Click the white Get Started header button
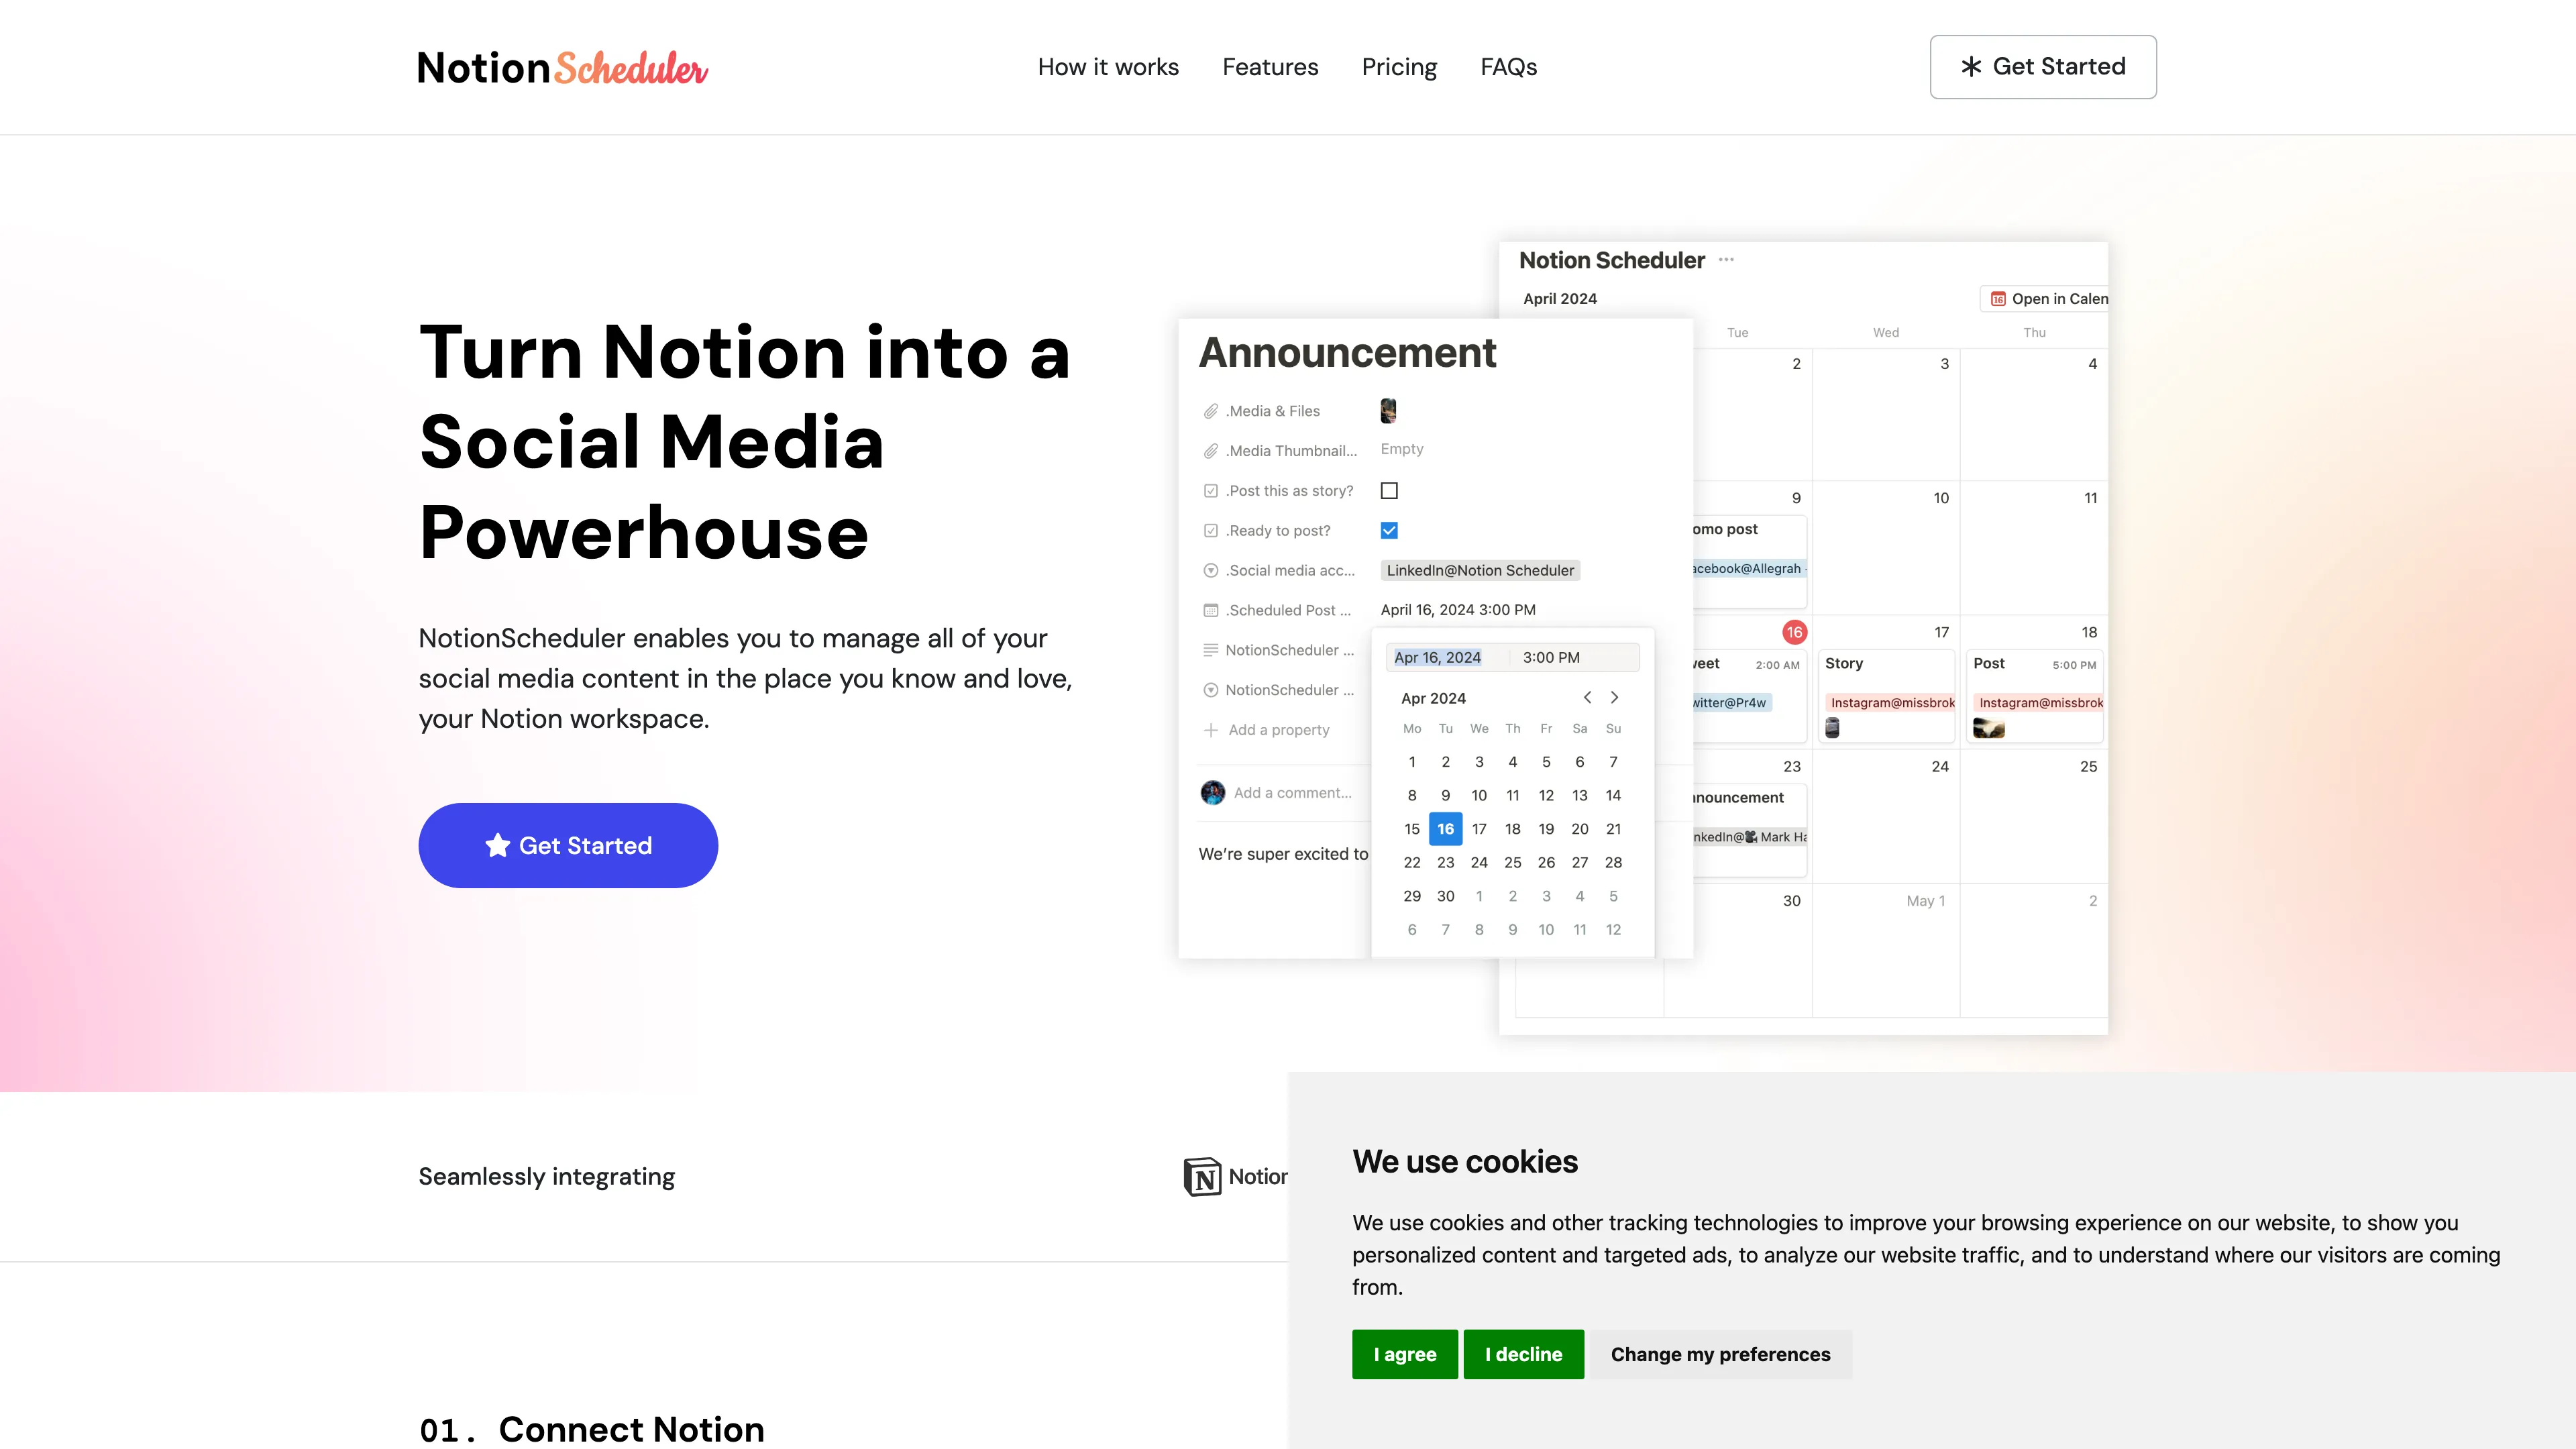 (x=2042, y=66)
